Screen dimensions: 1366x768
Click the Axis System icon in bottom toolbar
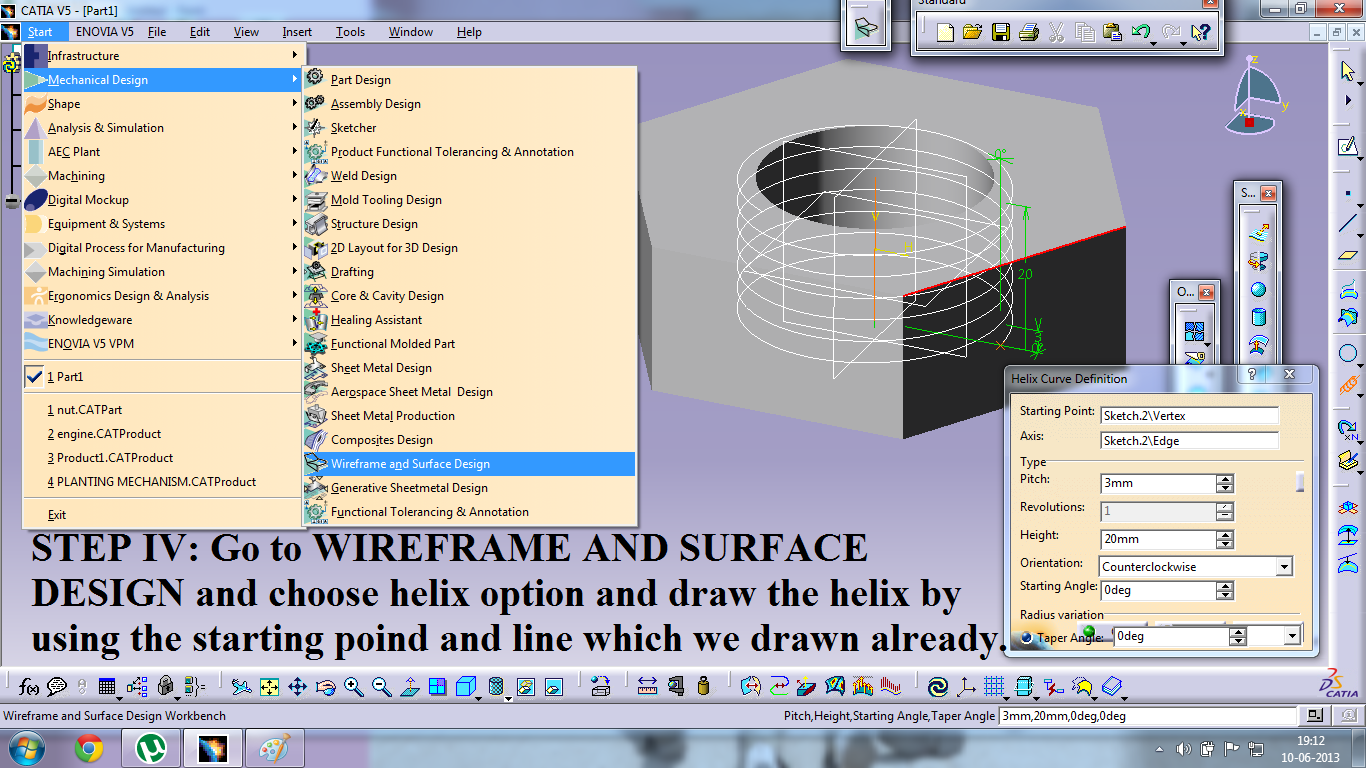pos(966,687)
